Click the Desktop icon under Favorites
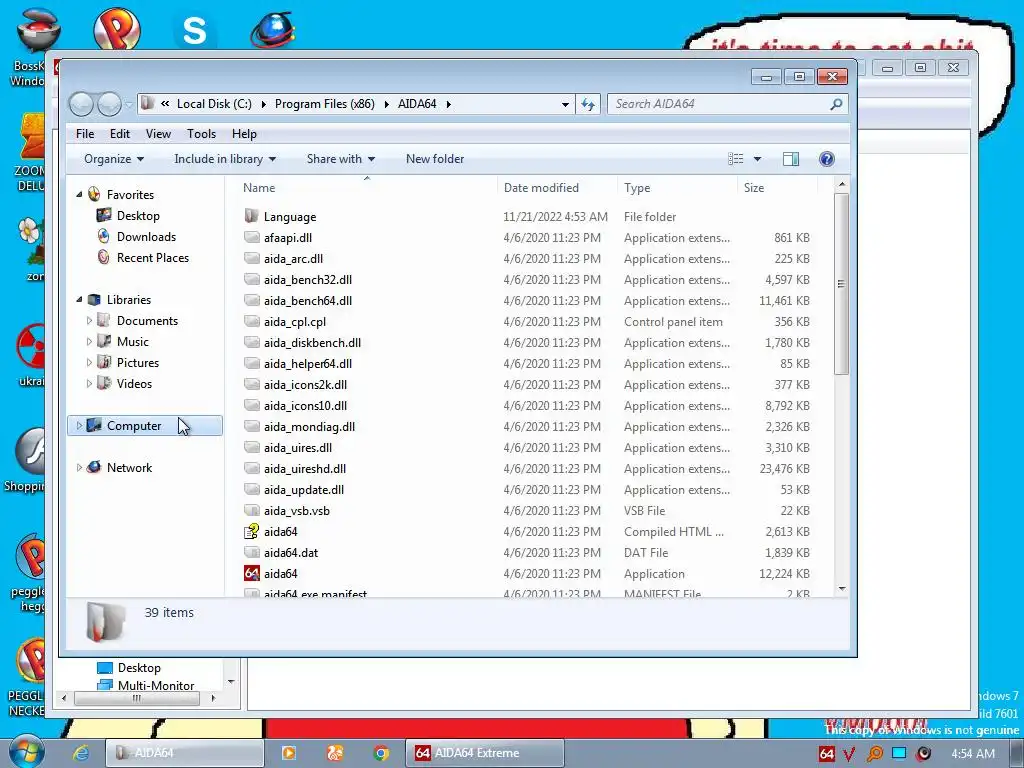Viewport: 1024px width, 768px height. coord(104,215)
